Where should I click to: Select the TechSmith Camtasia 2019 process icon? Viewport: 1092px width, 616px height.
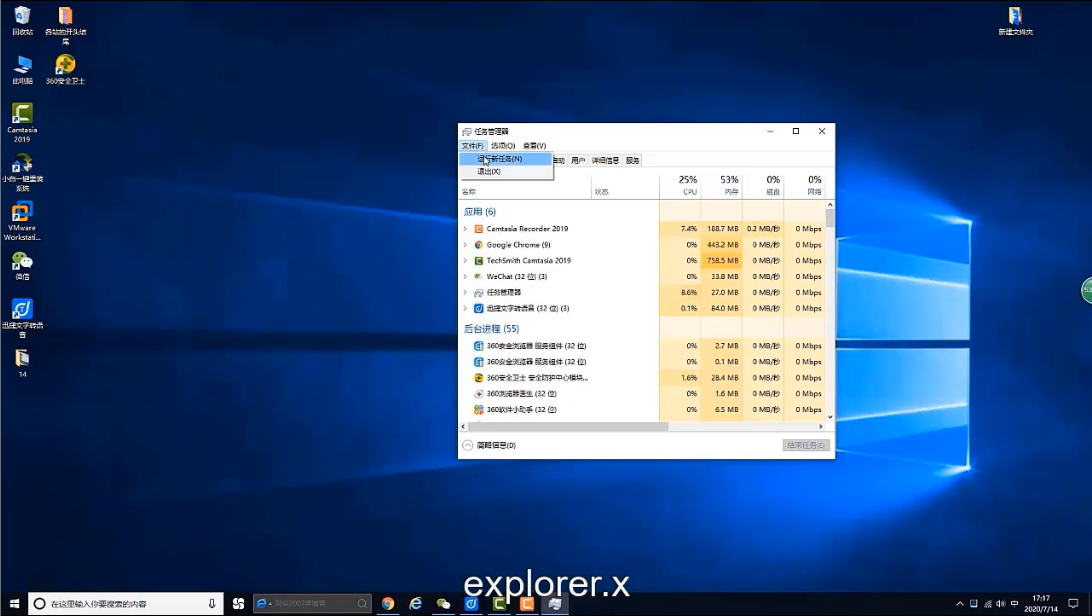(x=478, y=261)
